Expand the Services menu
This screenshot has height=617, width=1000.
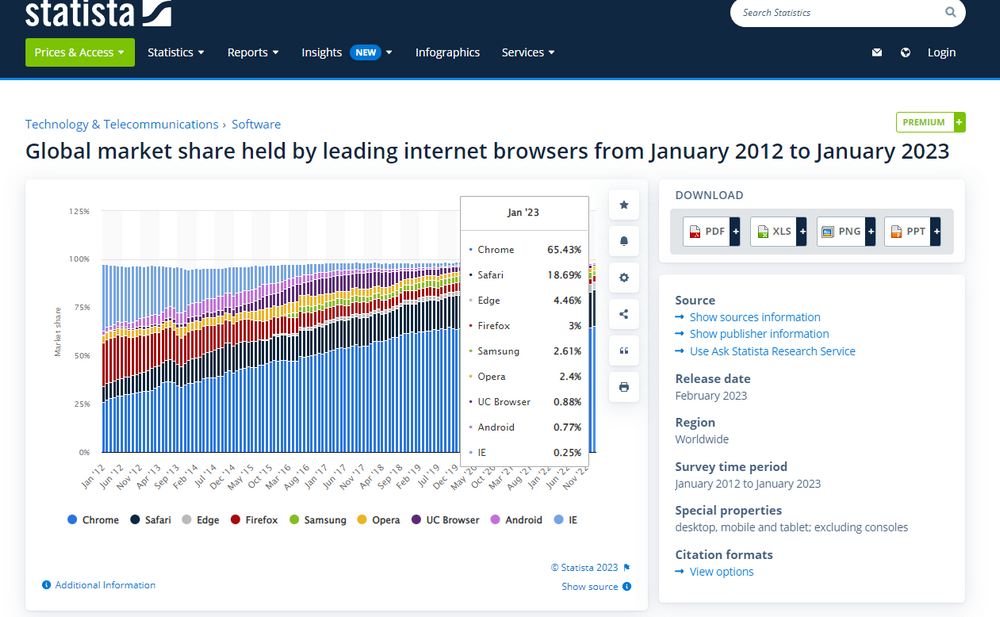coord(527,52)
